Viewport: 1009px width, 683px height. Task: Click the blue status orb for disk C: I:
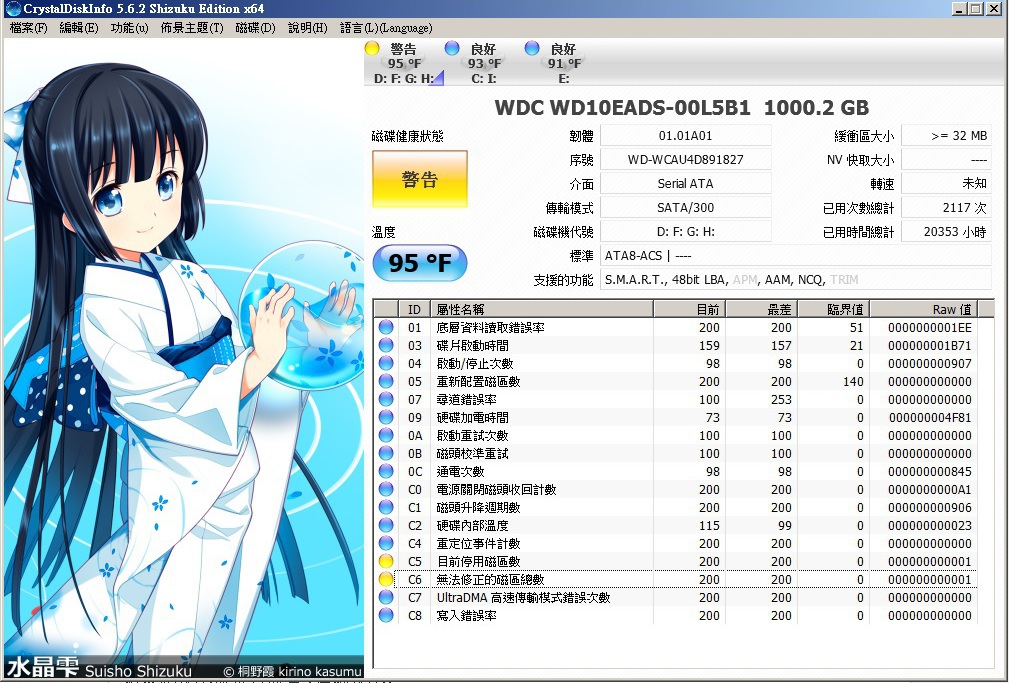452,48
